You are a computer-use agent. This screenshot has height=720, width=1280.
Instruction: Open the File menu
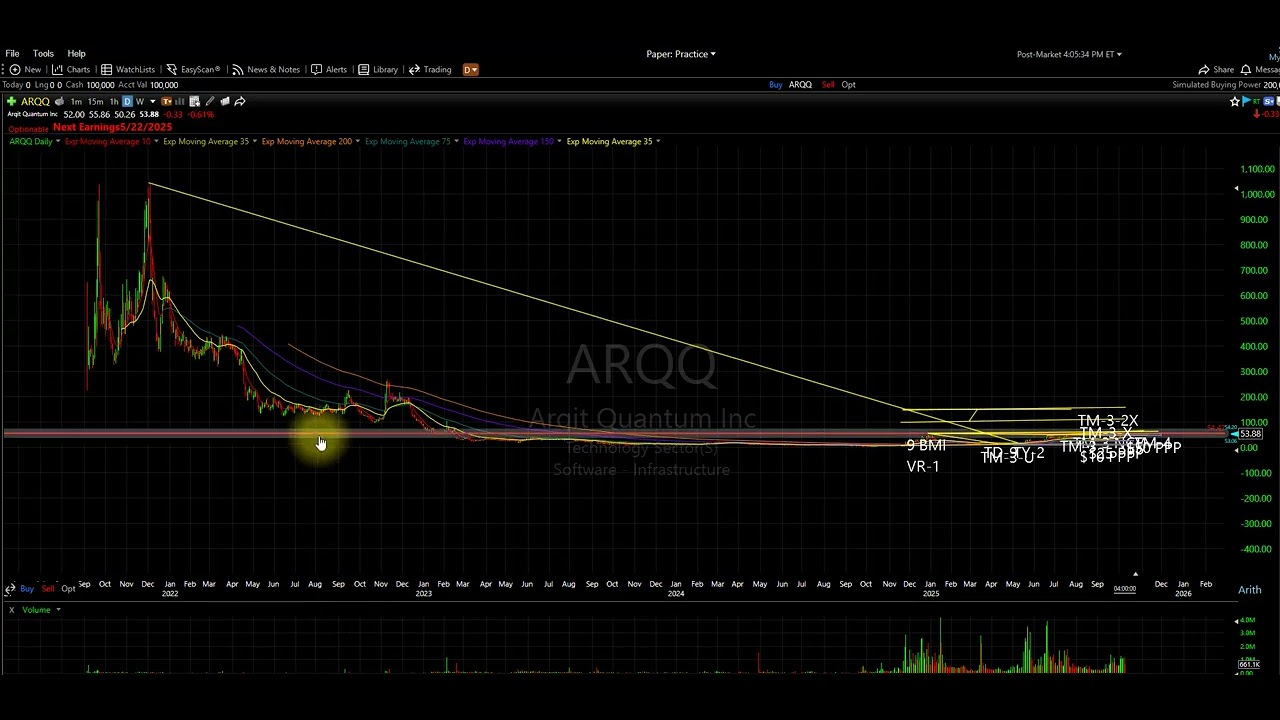coord(12,54)
